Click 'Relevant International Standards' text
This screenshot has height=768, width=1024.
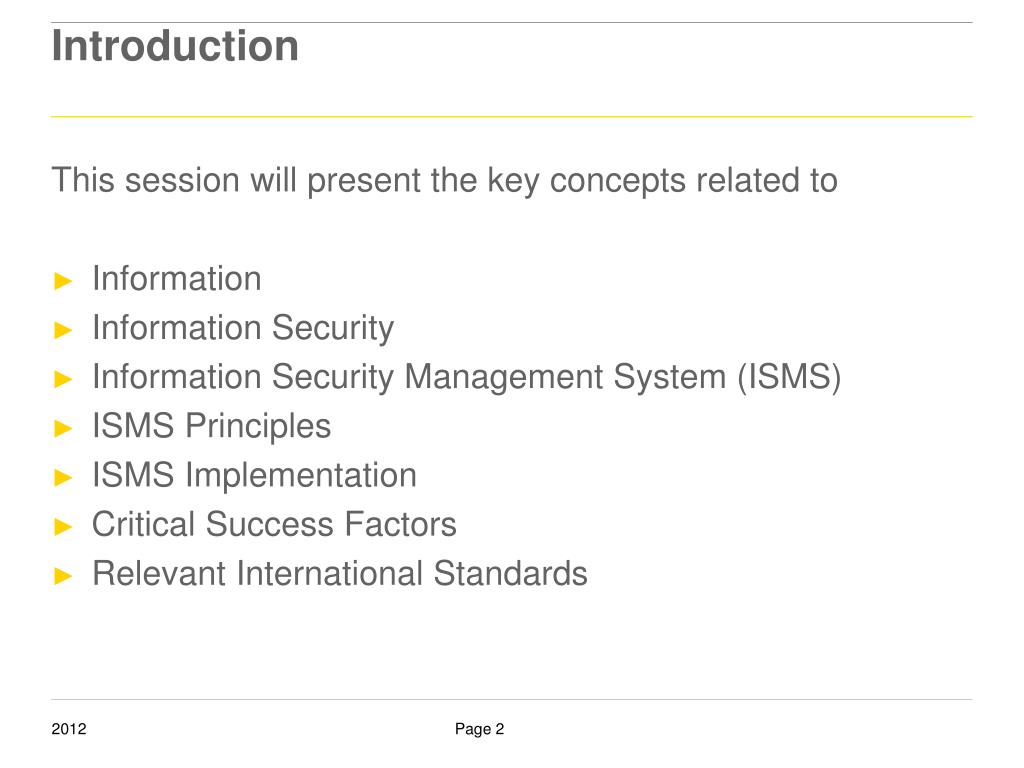pyautogui.click(x=340, y=574)
